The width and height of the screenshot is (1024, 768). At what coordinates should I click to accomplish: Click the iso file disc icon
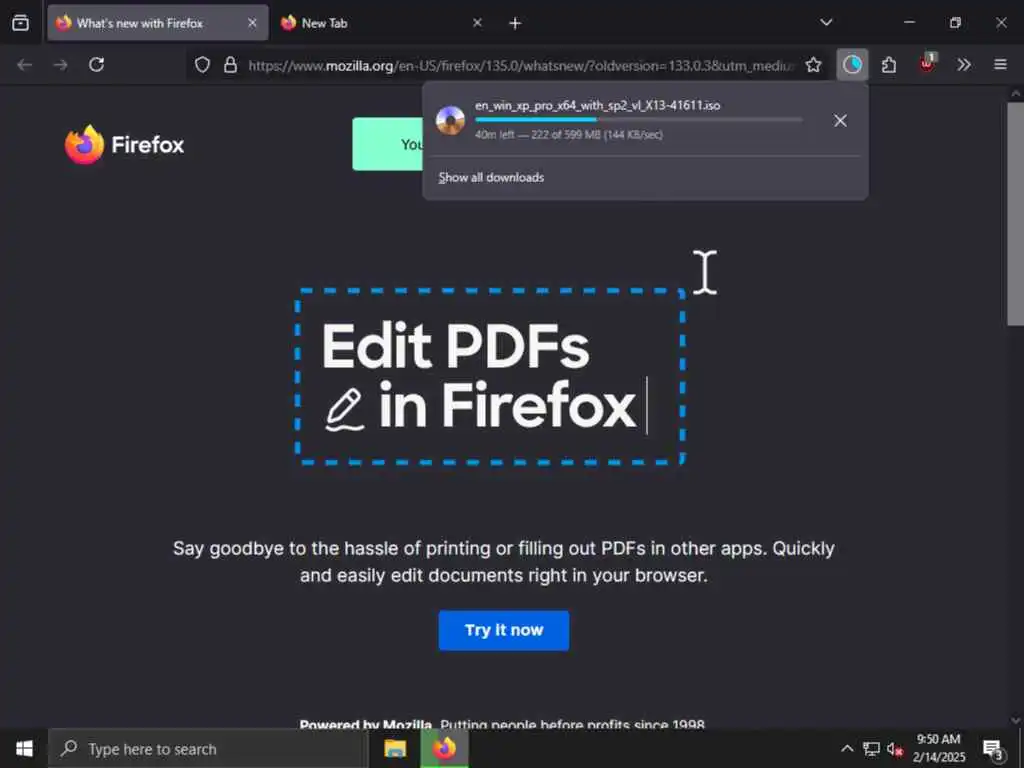pyautogui.click(x=450, y=120)
